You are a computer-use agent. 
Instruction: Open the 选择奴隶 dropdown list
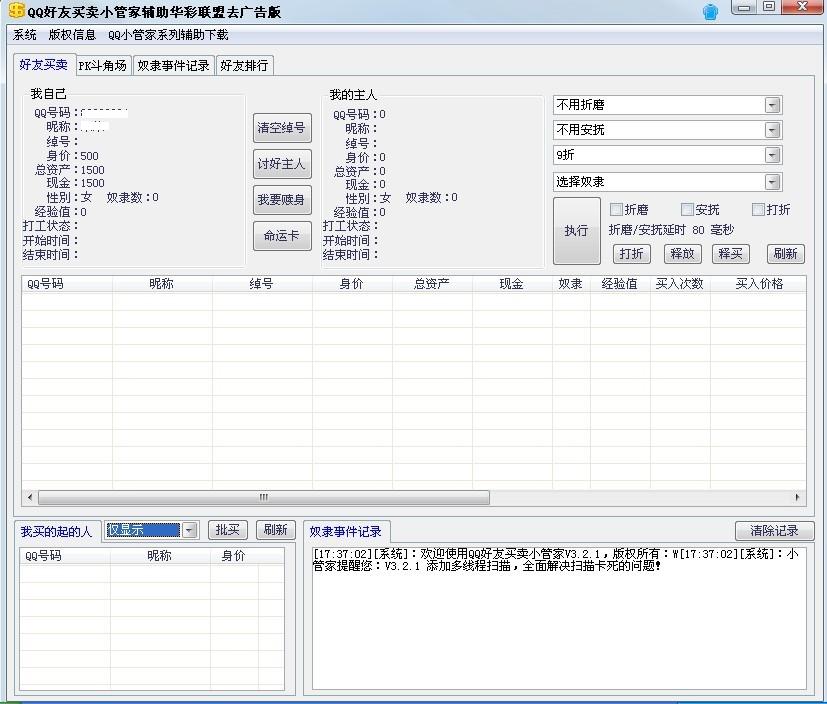772,182
